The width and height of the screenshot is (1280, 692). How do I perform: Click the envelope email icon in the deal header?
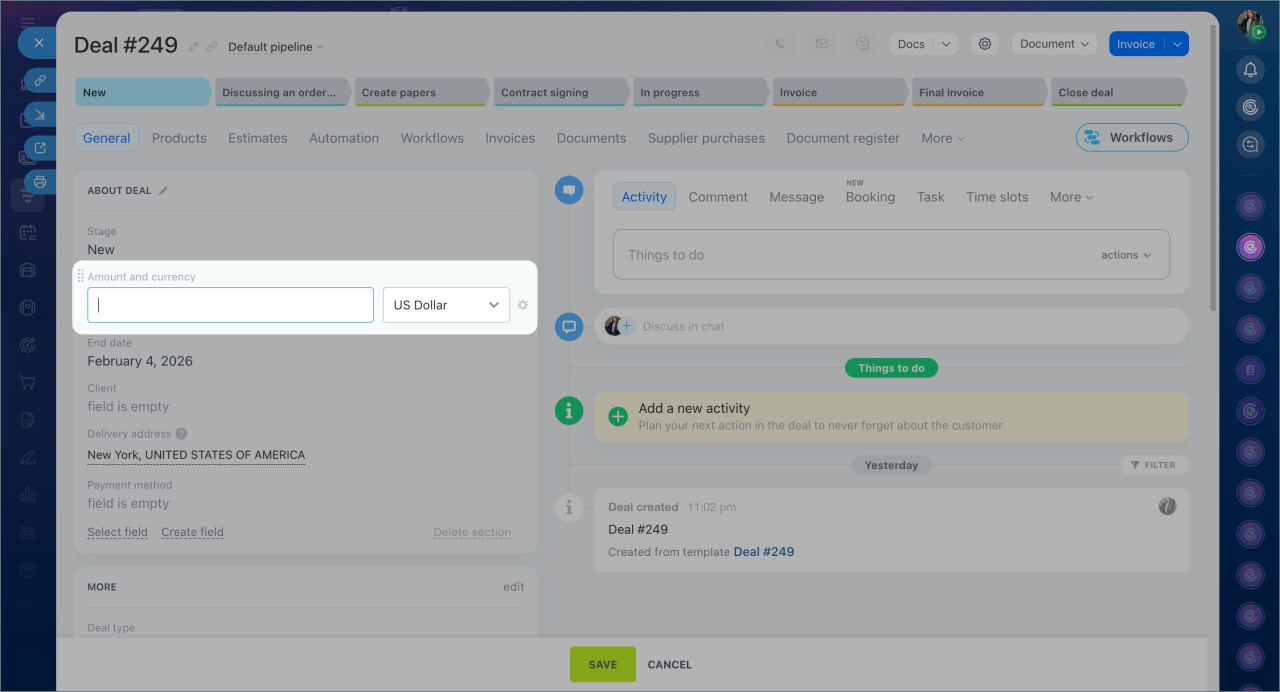pos(821,44)
